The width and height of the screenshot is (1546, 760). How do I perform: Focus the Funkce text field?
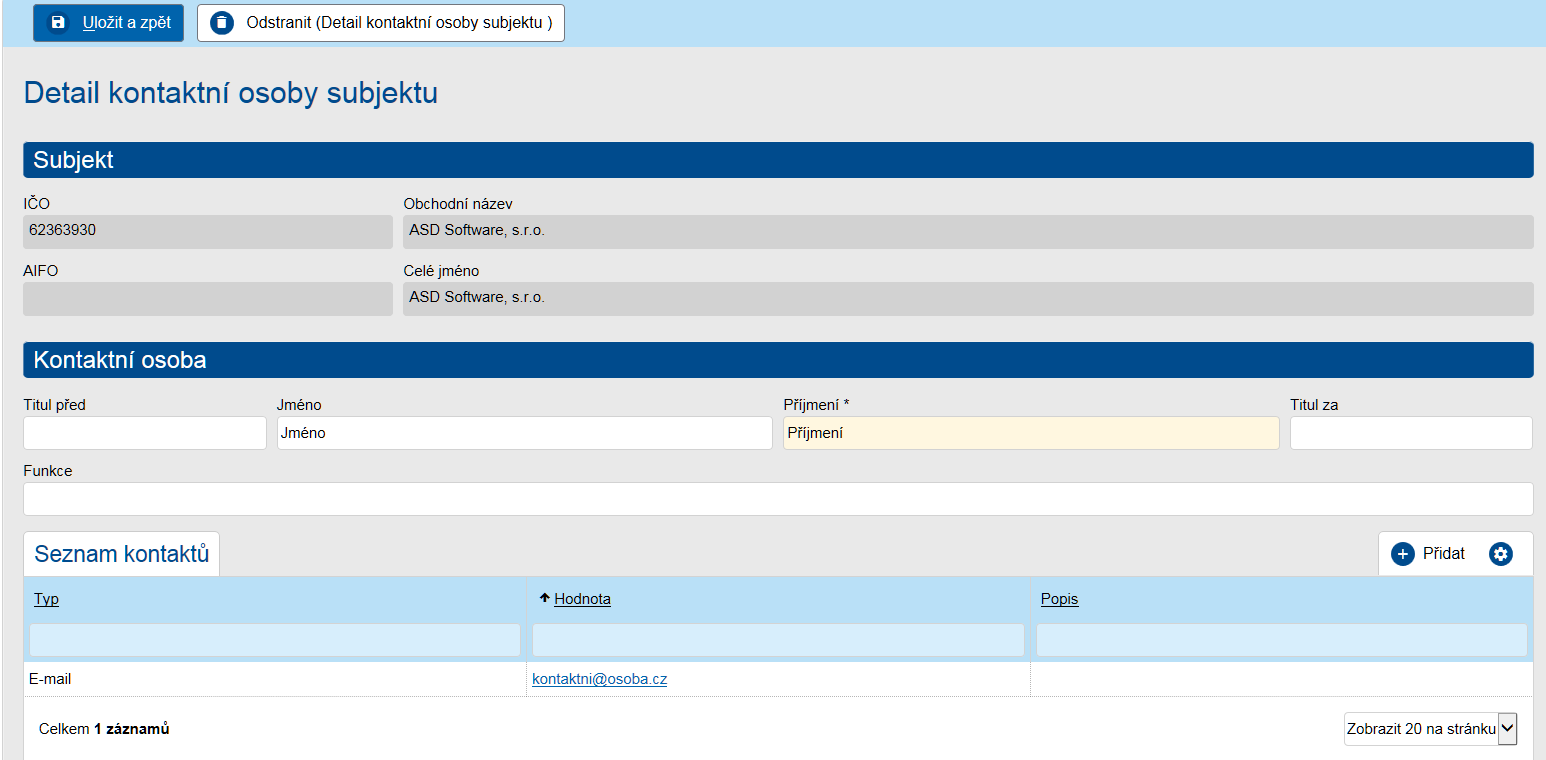click(777, 499)
